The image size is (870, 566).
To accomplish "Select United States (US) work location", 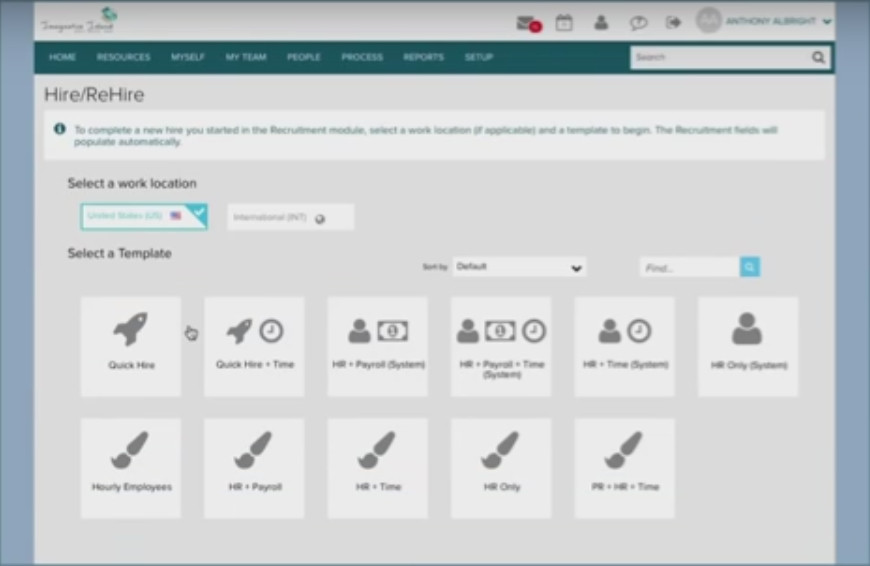I will coord(144,216).
